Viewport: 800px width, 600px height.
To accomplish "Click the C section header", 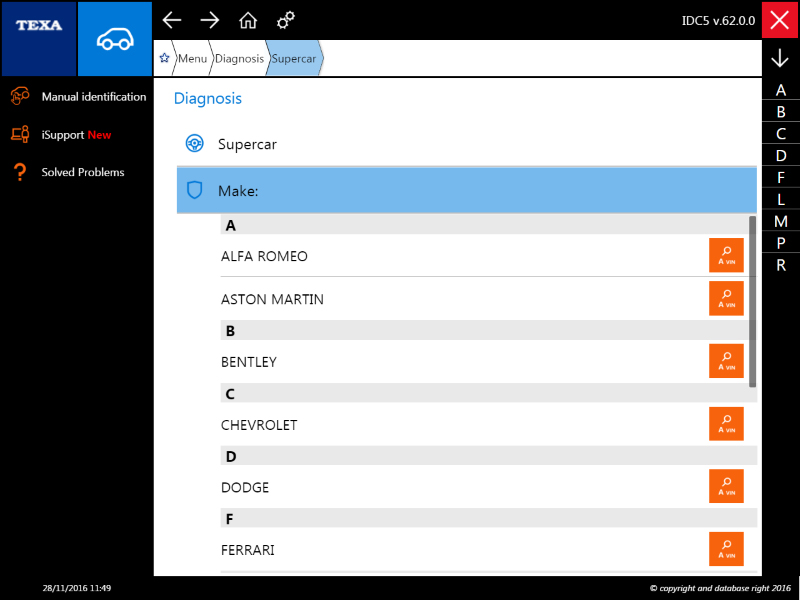I will pos(488,393).
